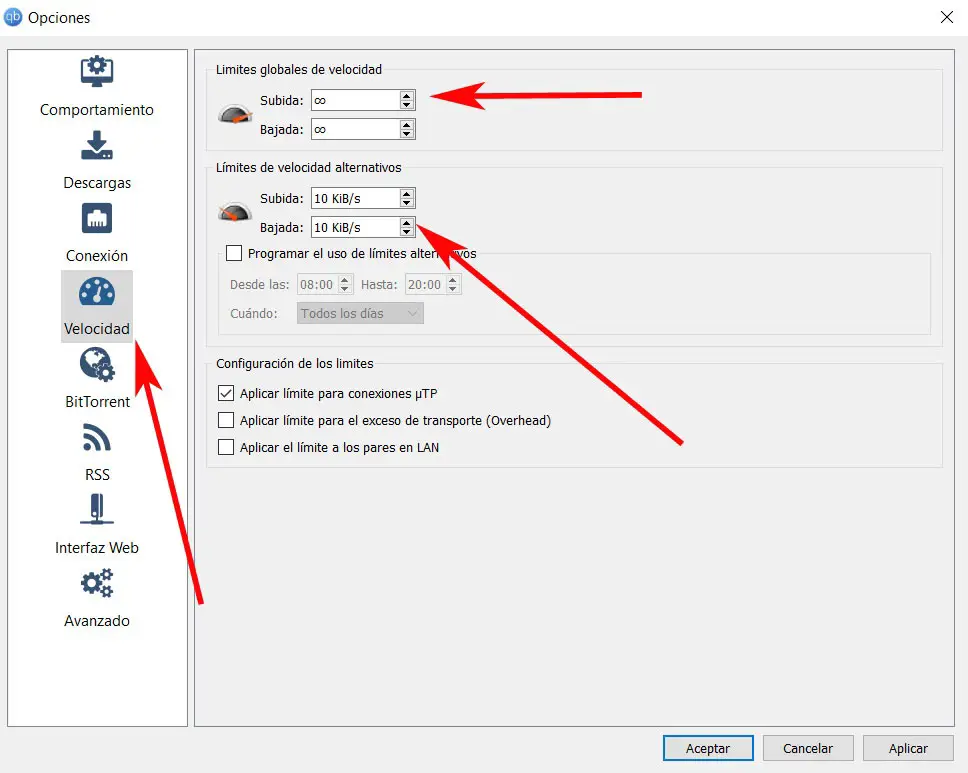This screenshot has height=773, width=968.
Task: Open the Descargas download icon
Action: tap(97, 145)
